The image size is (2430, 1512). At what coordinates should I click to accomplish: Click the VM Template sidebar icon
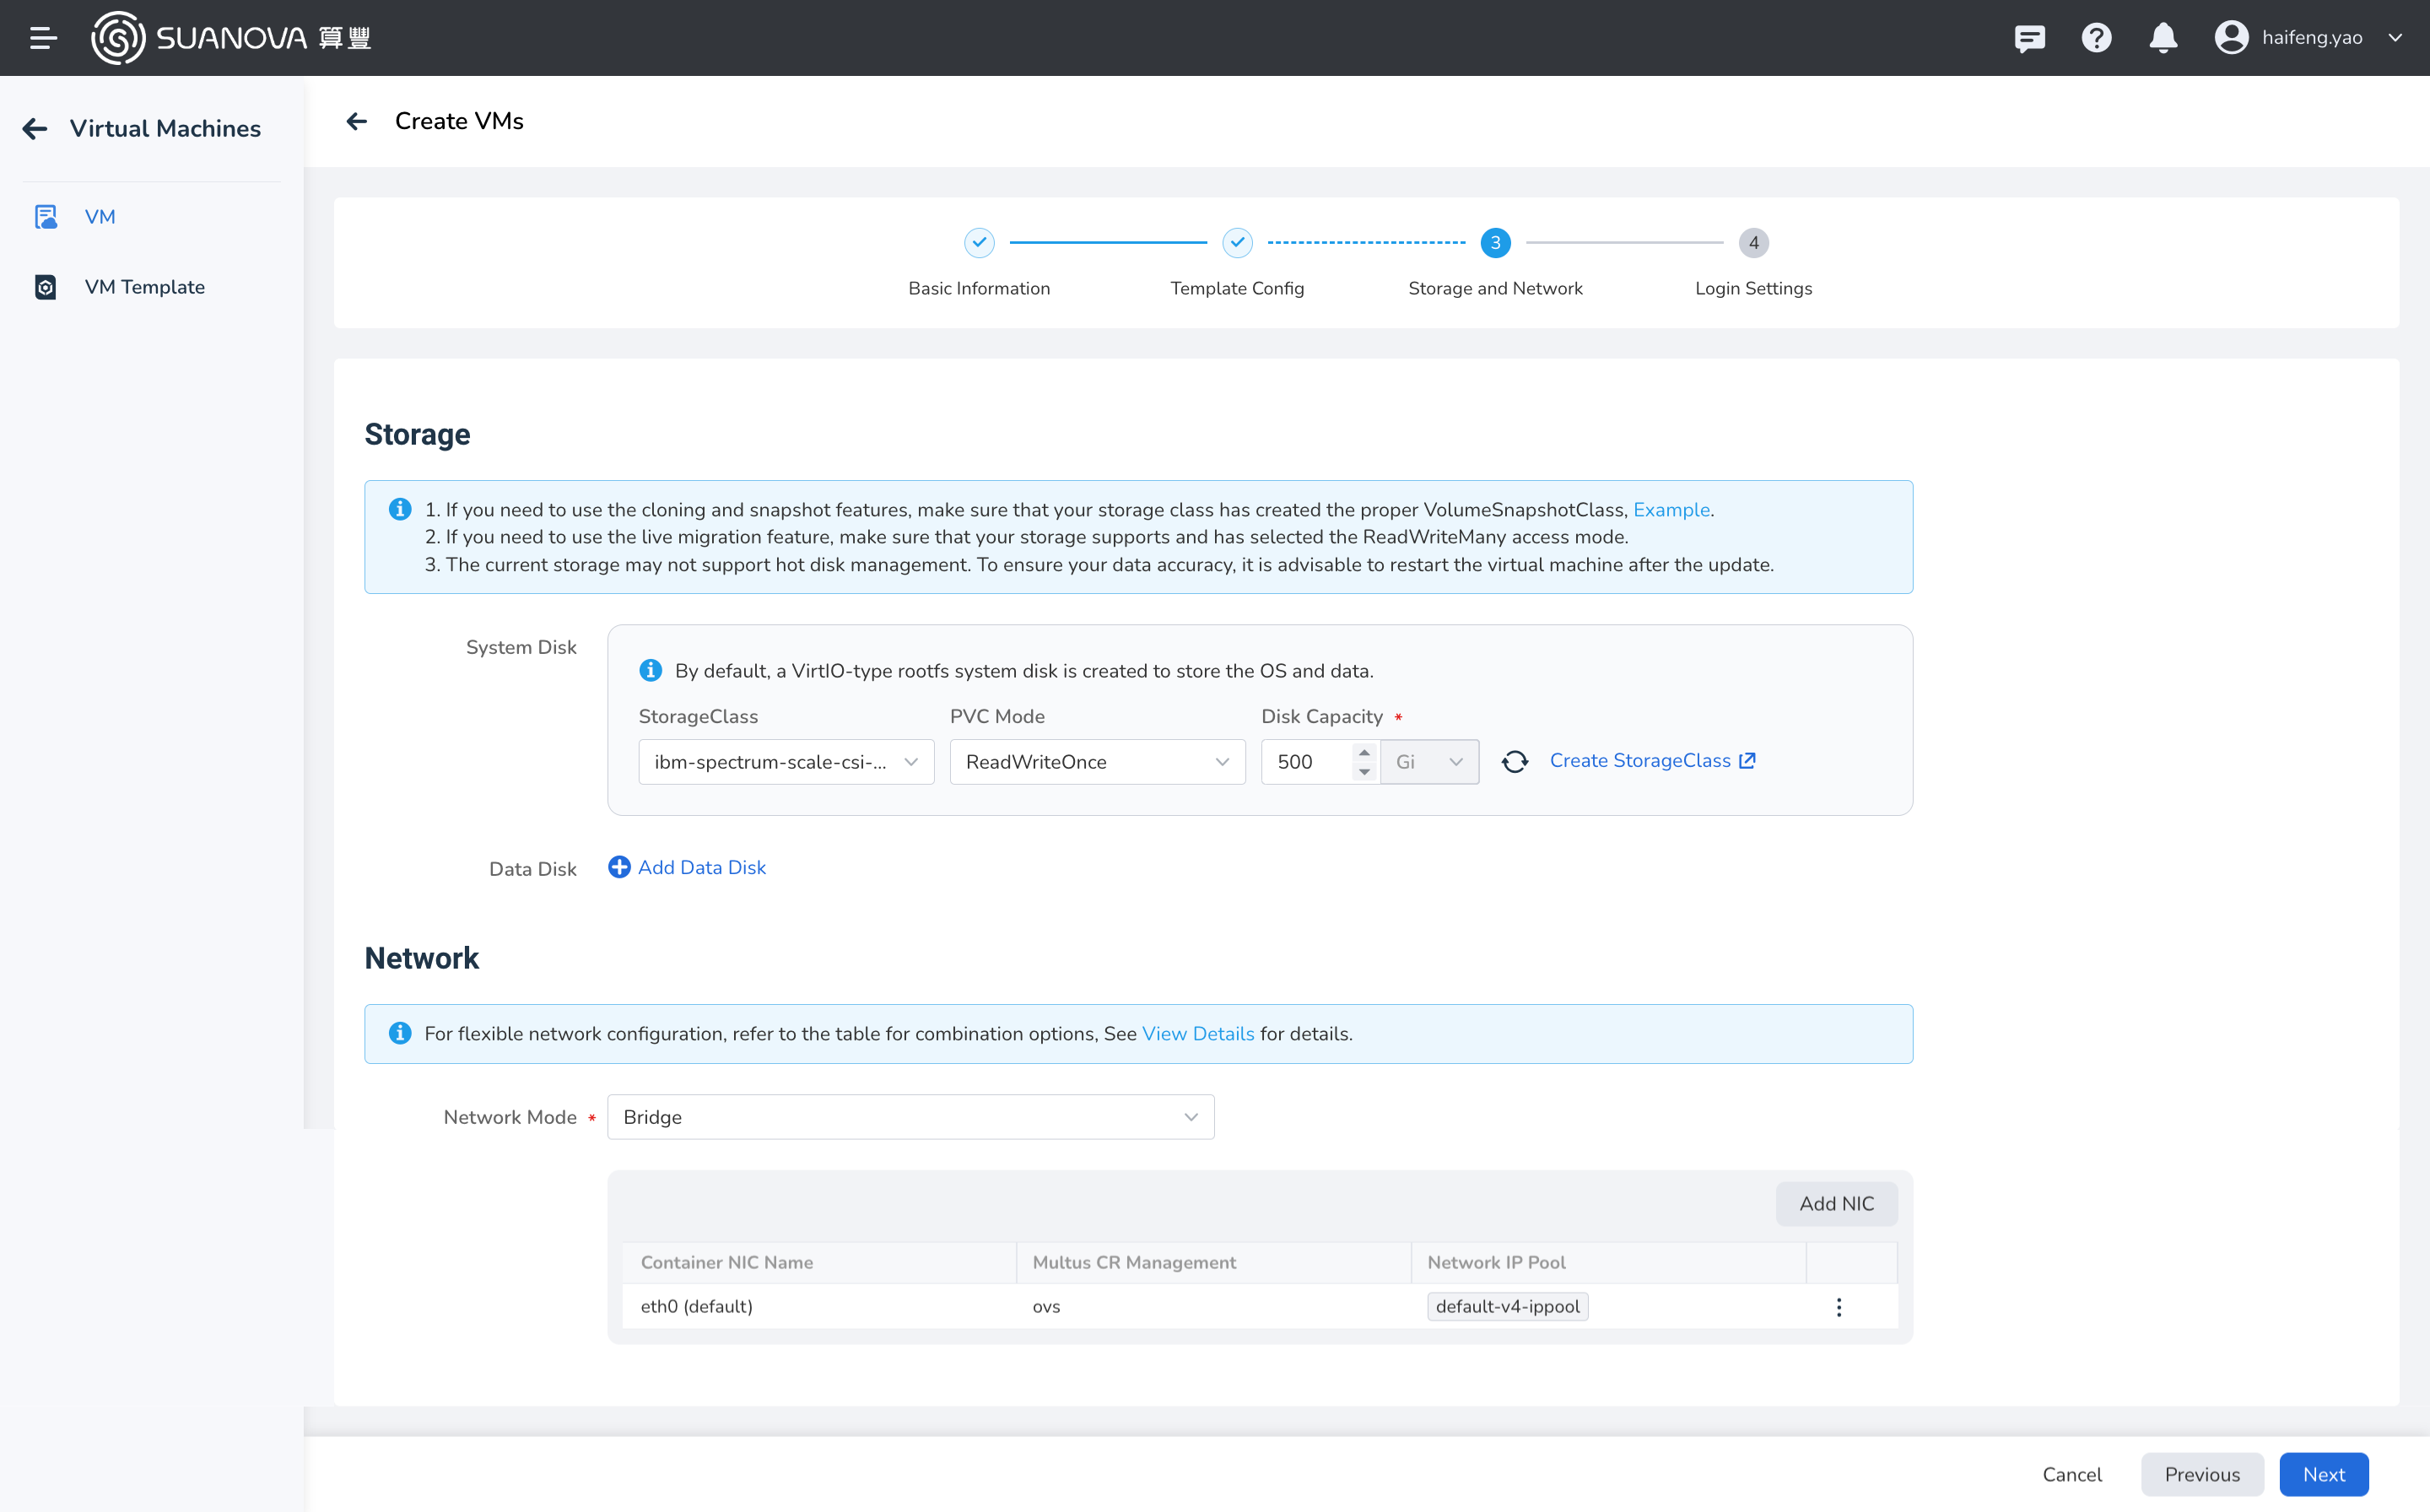45,287
